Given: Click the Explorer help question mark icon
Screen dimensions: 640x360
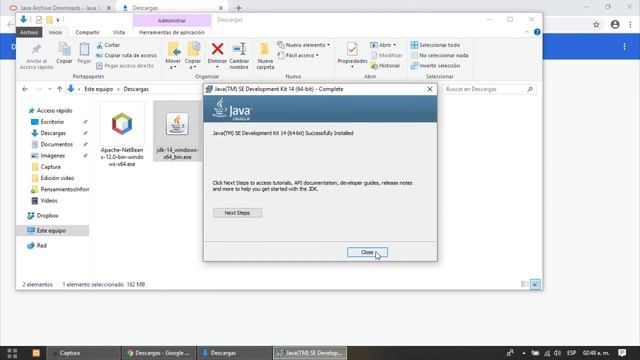Looking at the screenshot, I should coord(537,32).
